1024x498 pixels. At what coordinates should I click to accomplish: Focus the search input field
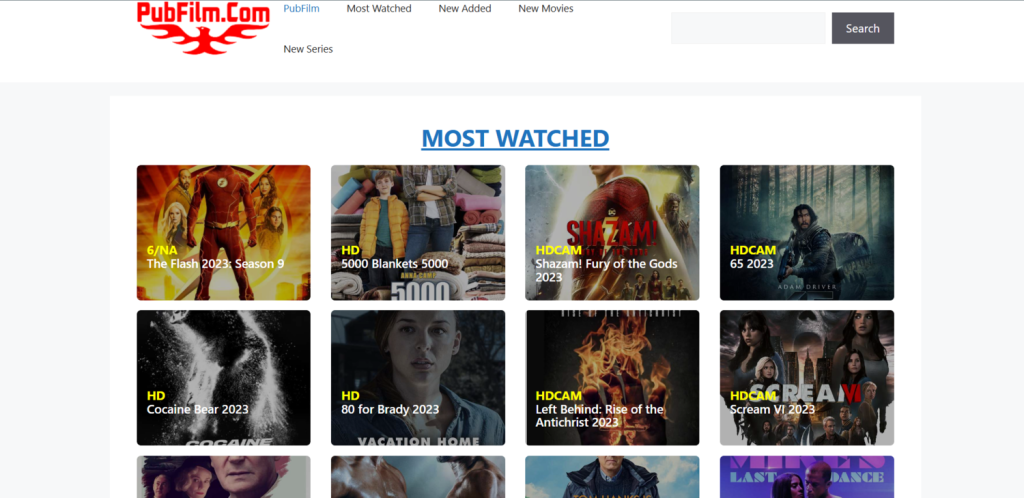coord(748,28)
